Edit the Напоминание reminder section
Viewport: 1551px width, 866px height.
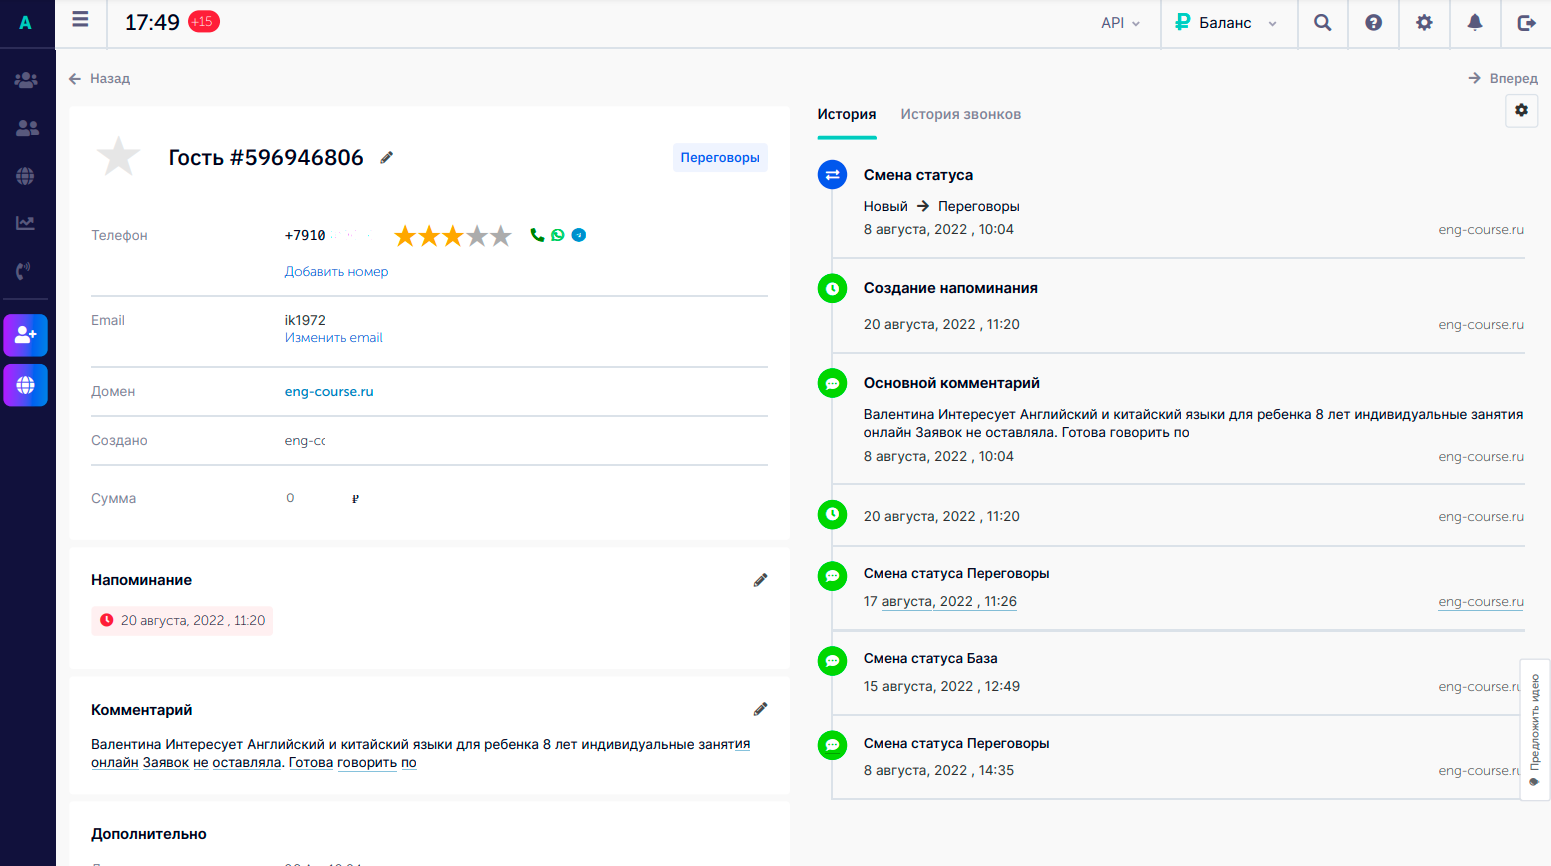coord(760,580)
